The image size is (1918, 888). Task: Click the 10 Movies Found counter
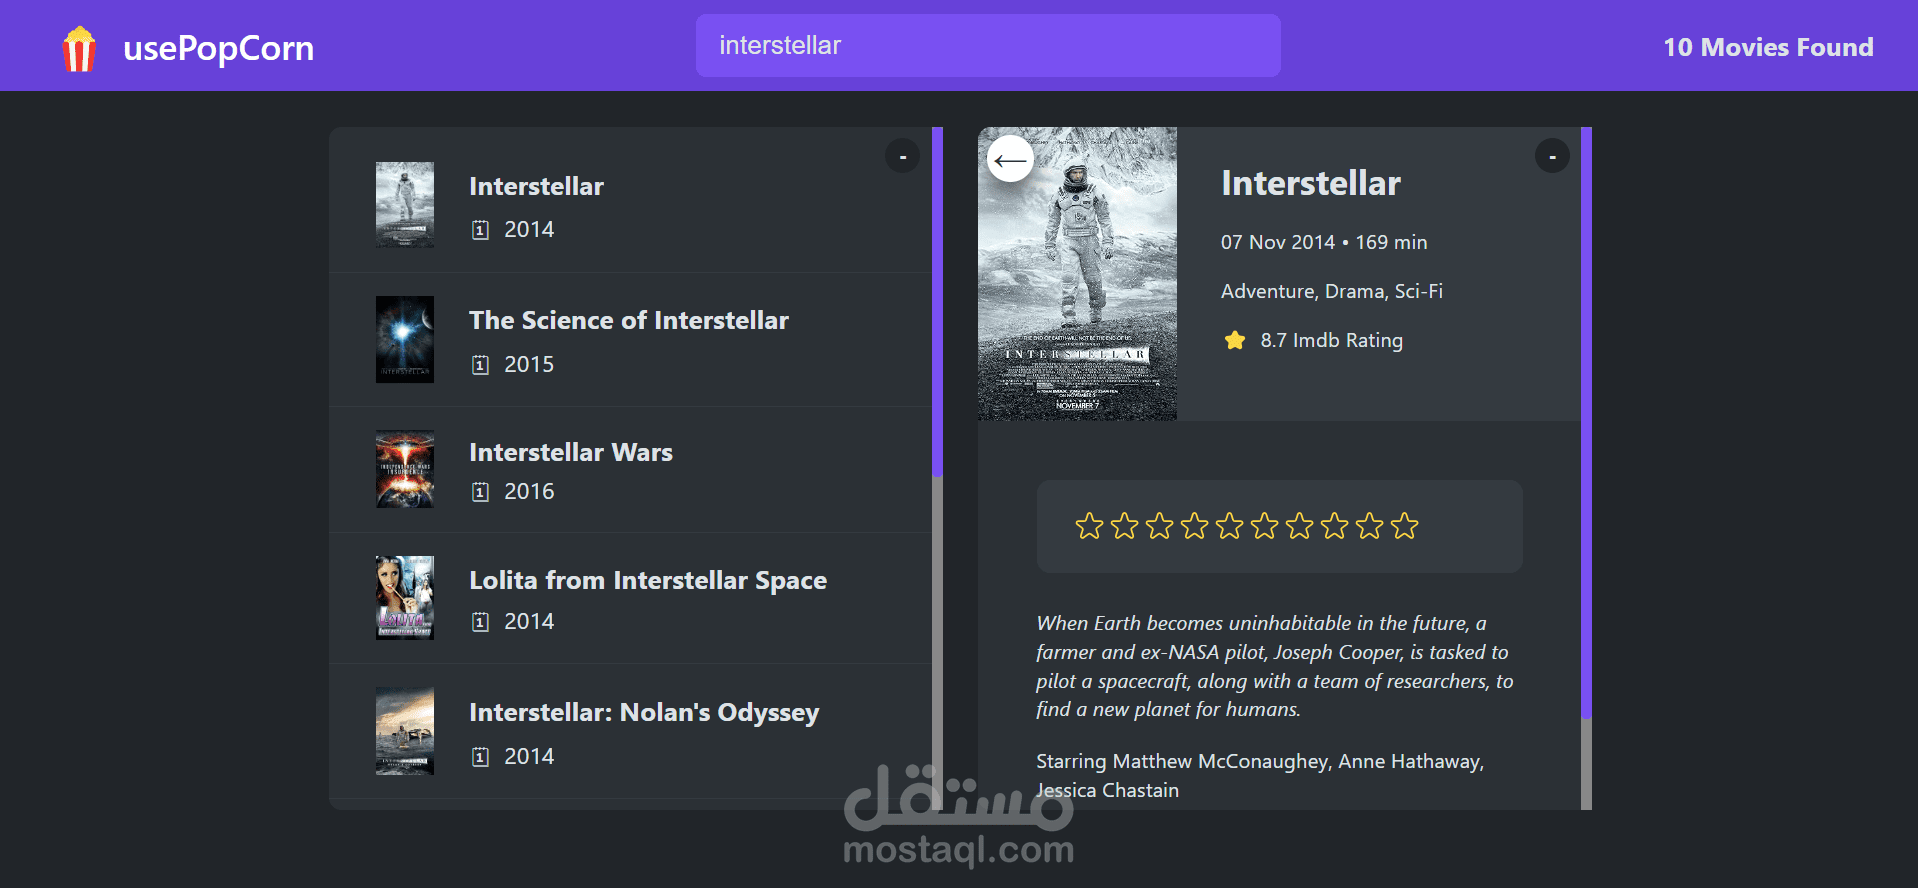coord(1768,47)
